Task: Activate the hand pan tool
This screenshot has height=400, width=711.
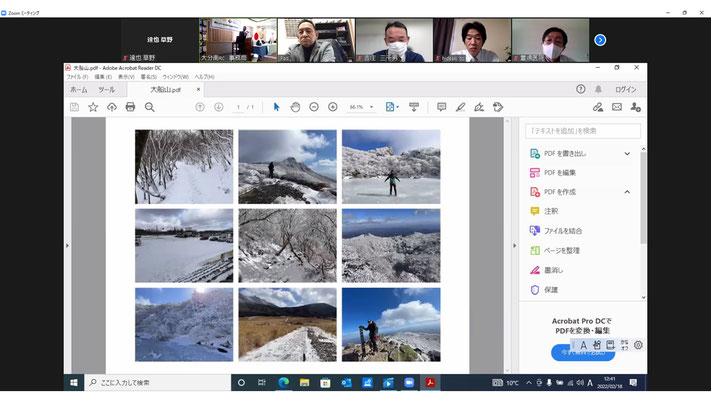Action: [x=295, y=107]
